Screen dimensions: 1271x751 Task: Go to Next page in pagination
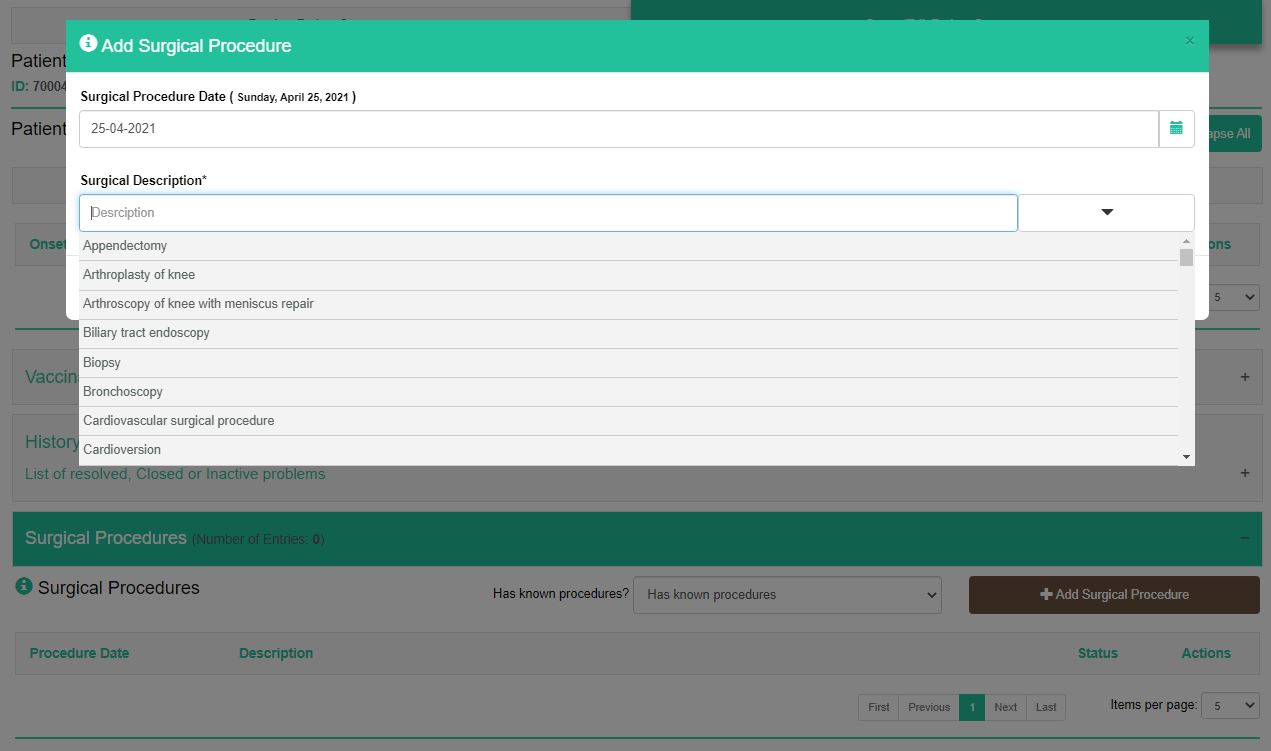1005,707
